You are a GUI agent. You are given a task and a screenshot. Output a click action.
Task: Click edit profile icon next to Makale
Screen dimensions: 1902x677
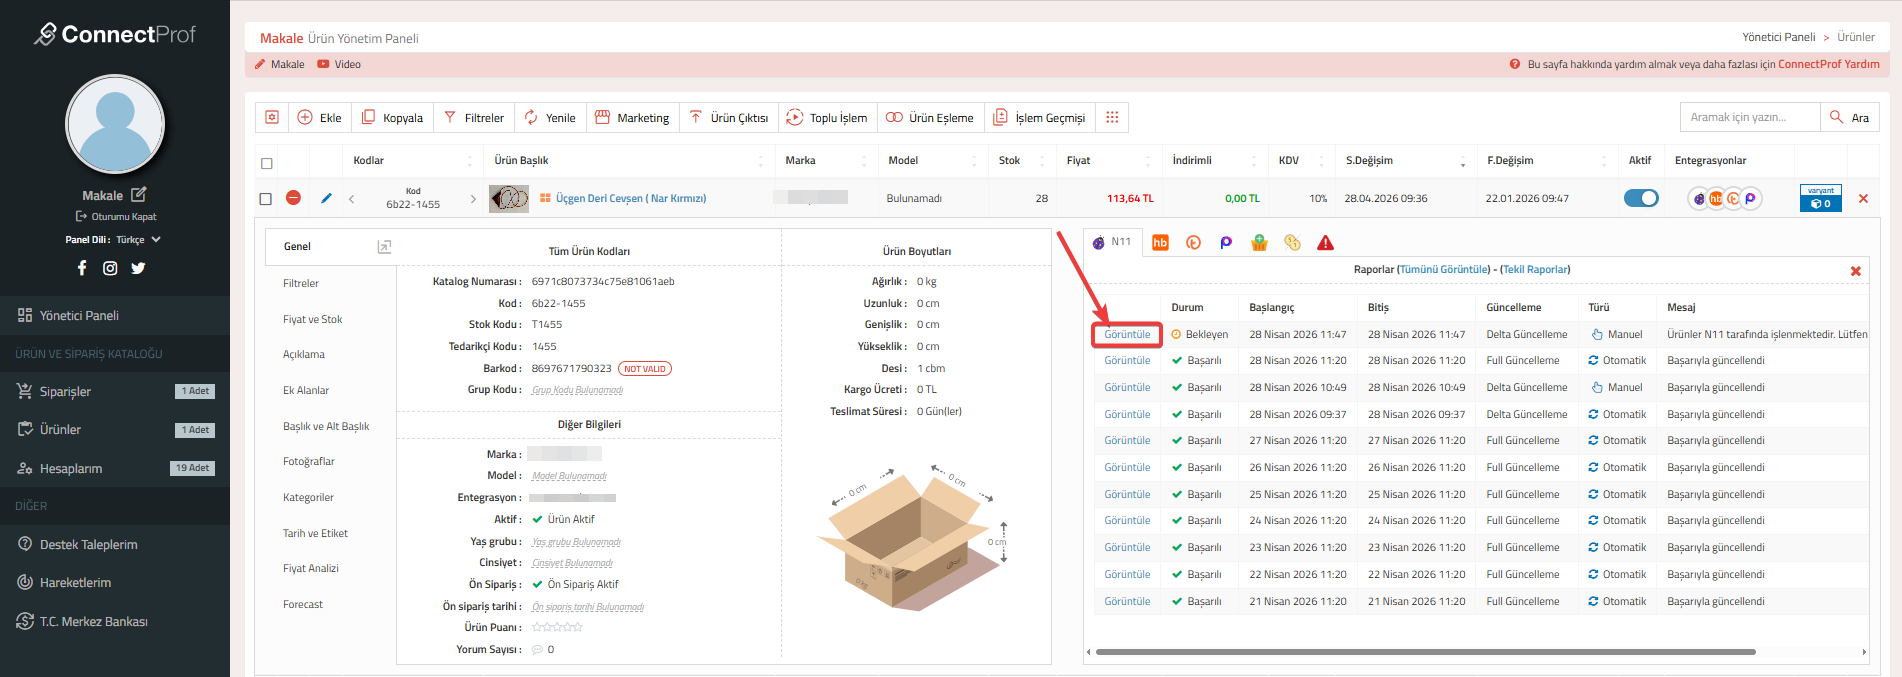tap(138, 195)
